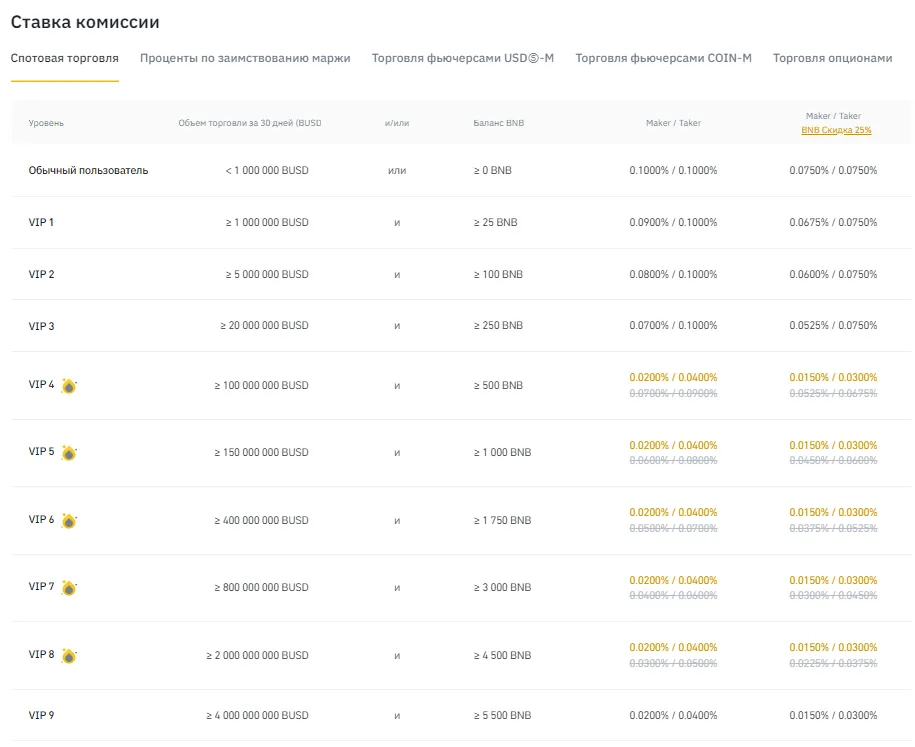Click the VIP 9 row label
The width and height of the screenshot is (915, 747).
click(x=43, y=715)
